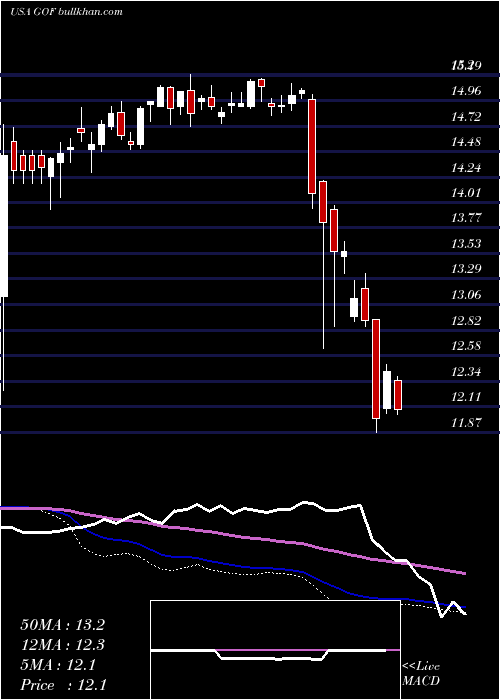Click the '<<Live MACD' label
Viewport: 500px width, 700px height.
tap(421, 673)
